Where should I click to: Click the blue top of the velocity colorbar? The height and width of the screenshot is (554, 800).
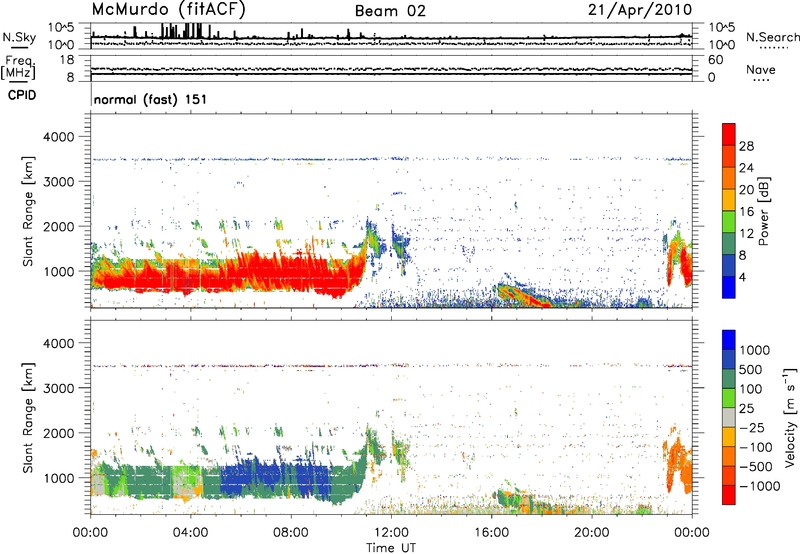coord(729,340)
